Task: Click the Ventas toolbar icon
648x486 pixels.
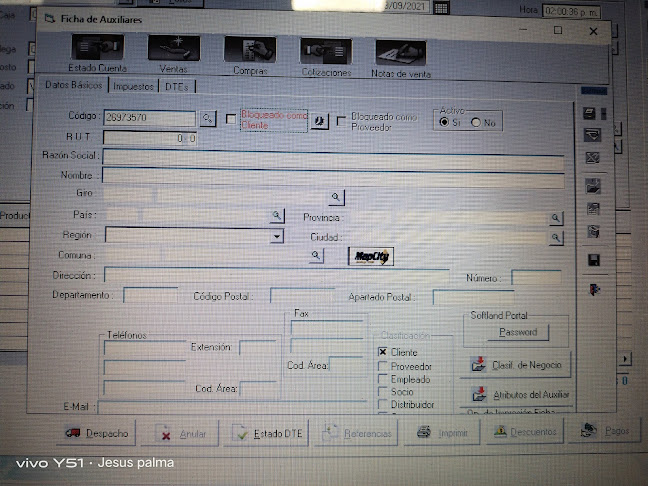Action: pyautogui.click(x=173, y=50)
